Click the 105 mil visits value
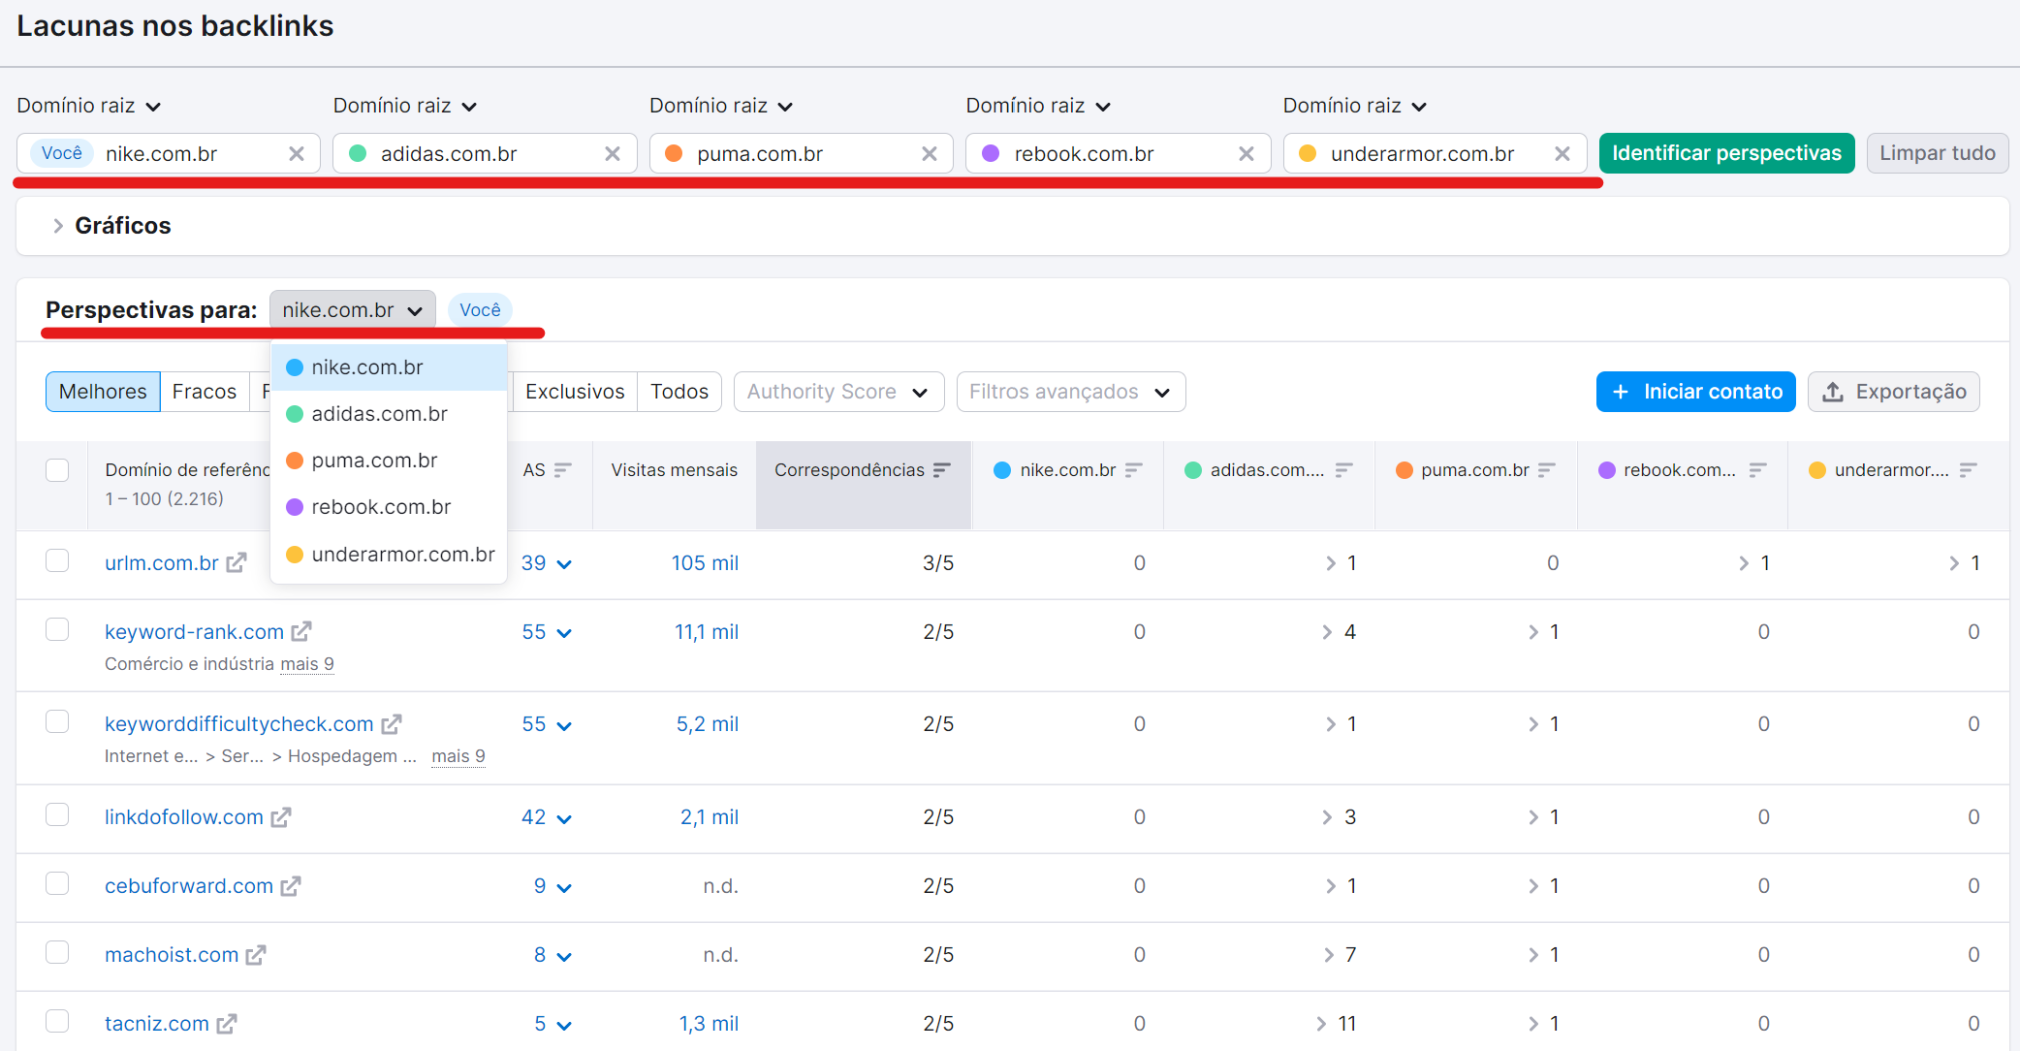The image size is (2020, 1051). coord(705,563)
